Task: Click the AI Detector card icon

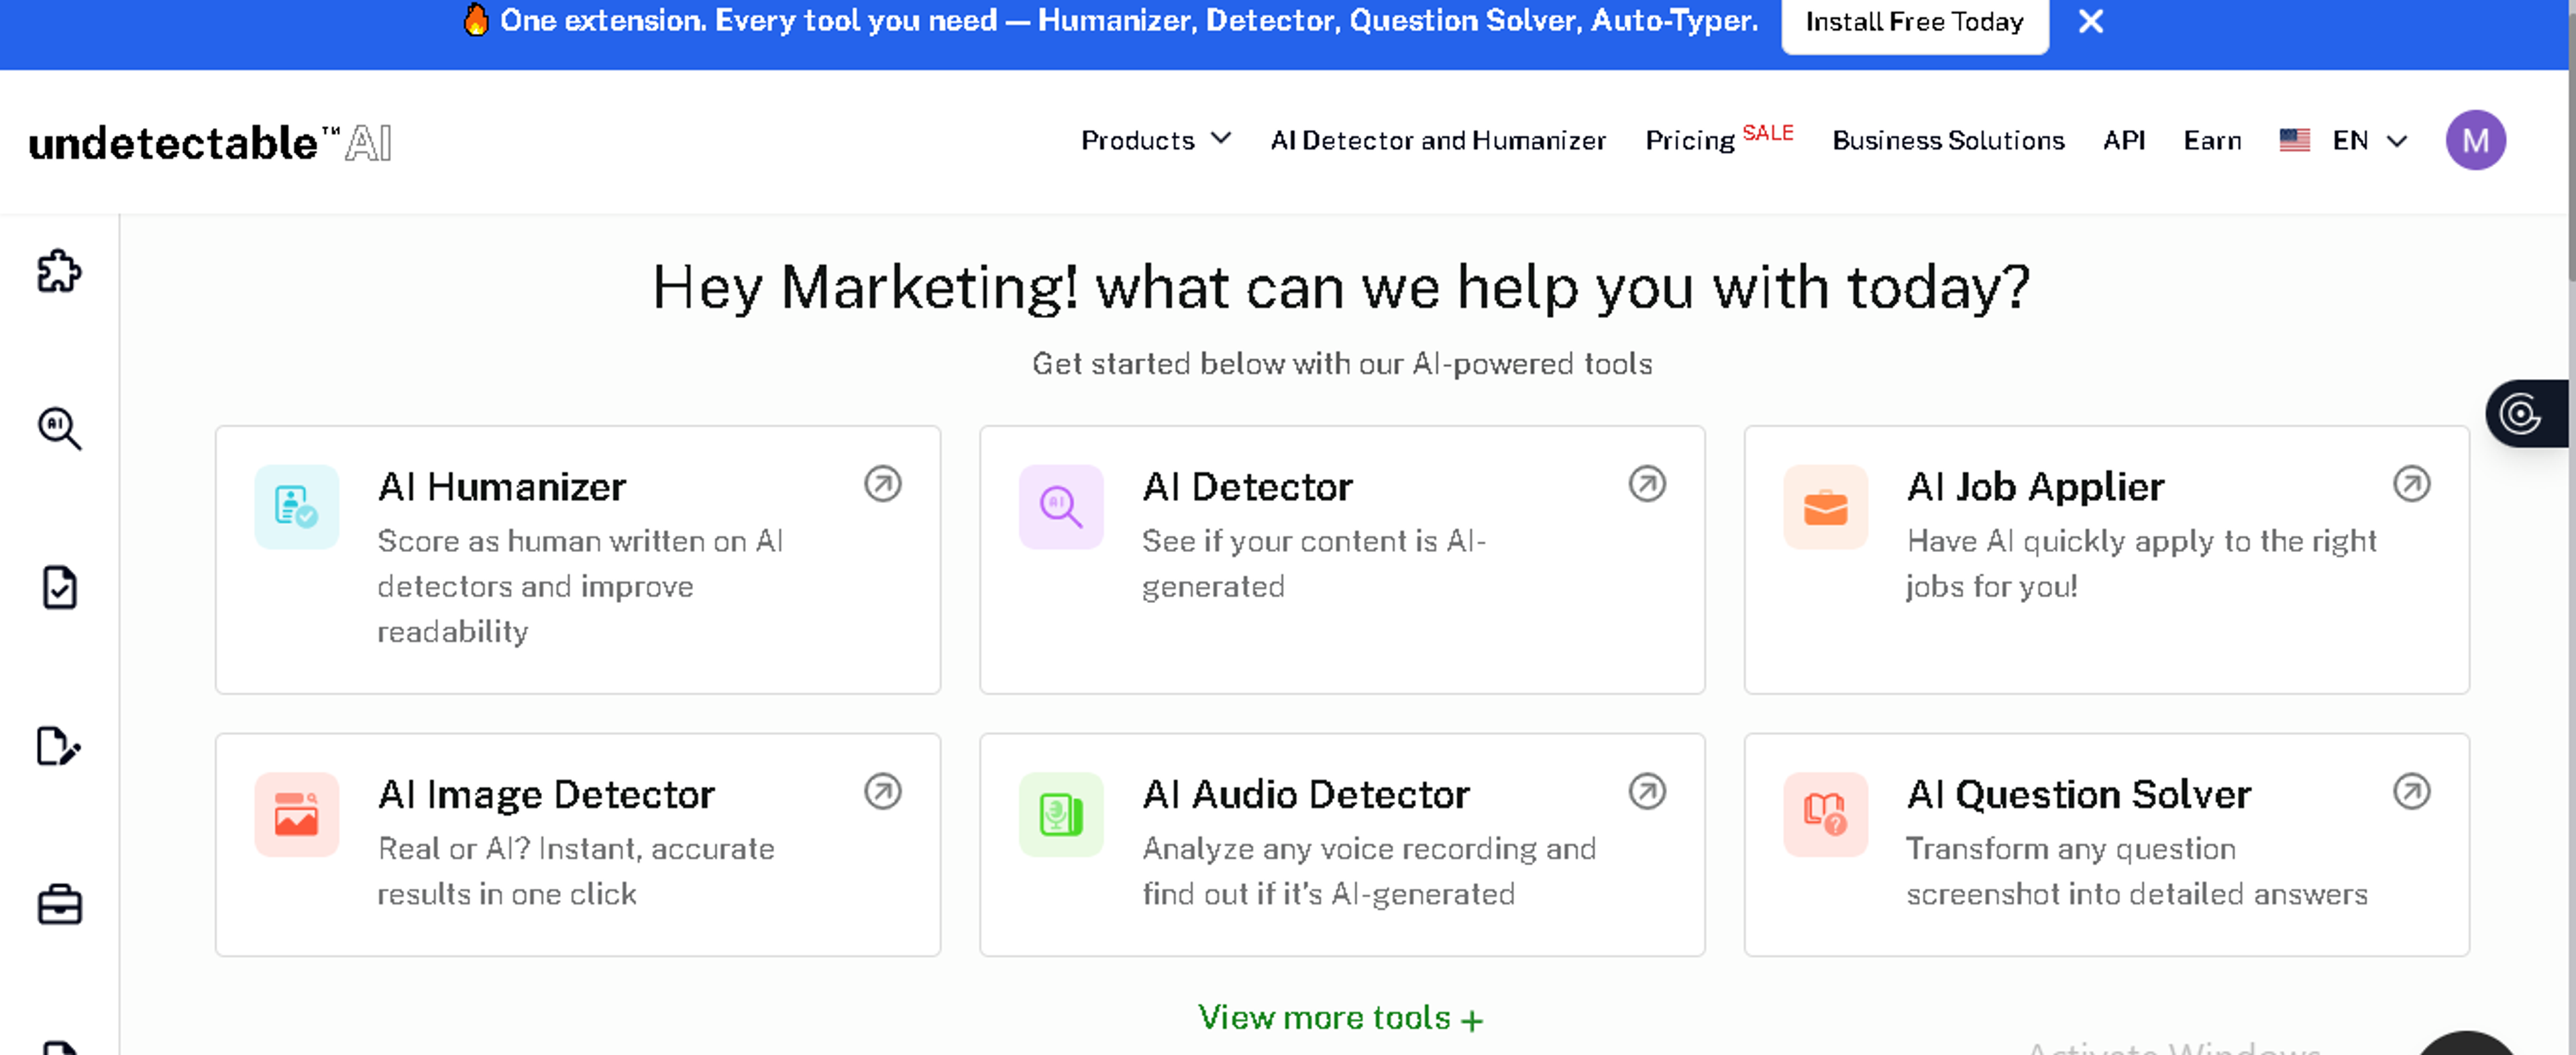Action: (1061, 507)
